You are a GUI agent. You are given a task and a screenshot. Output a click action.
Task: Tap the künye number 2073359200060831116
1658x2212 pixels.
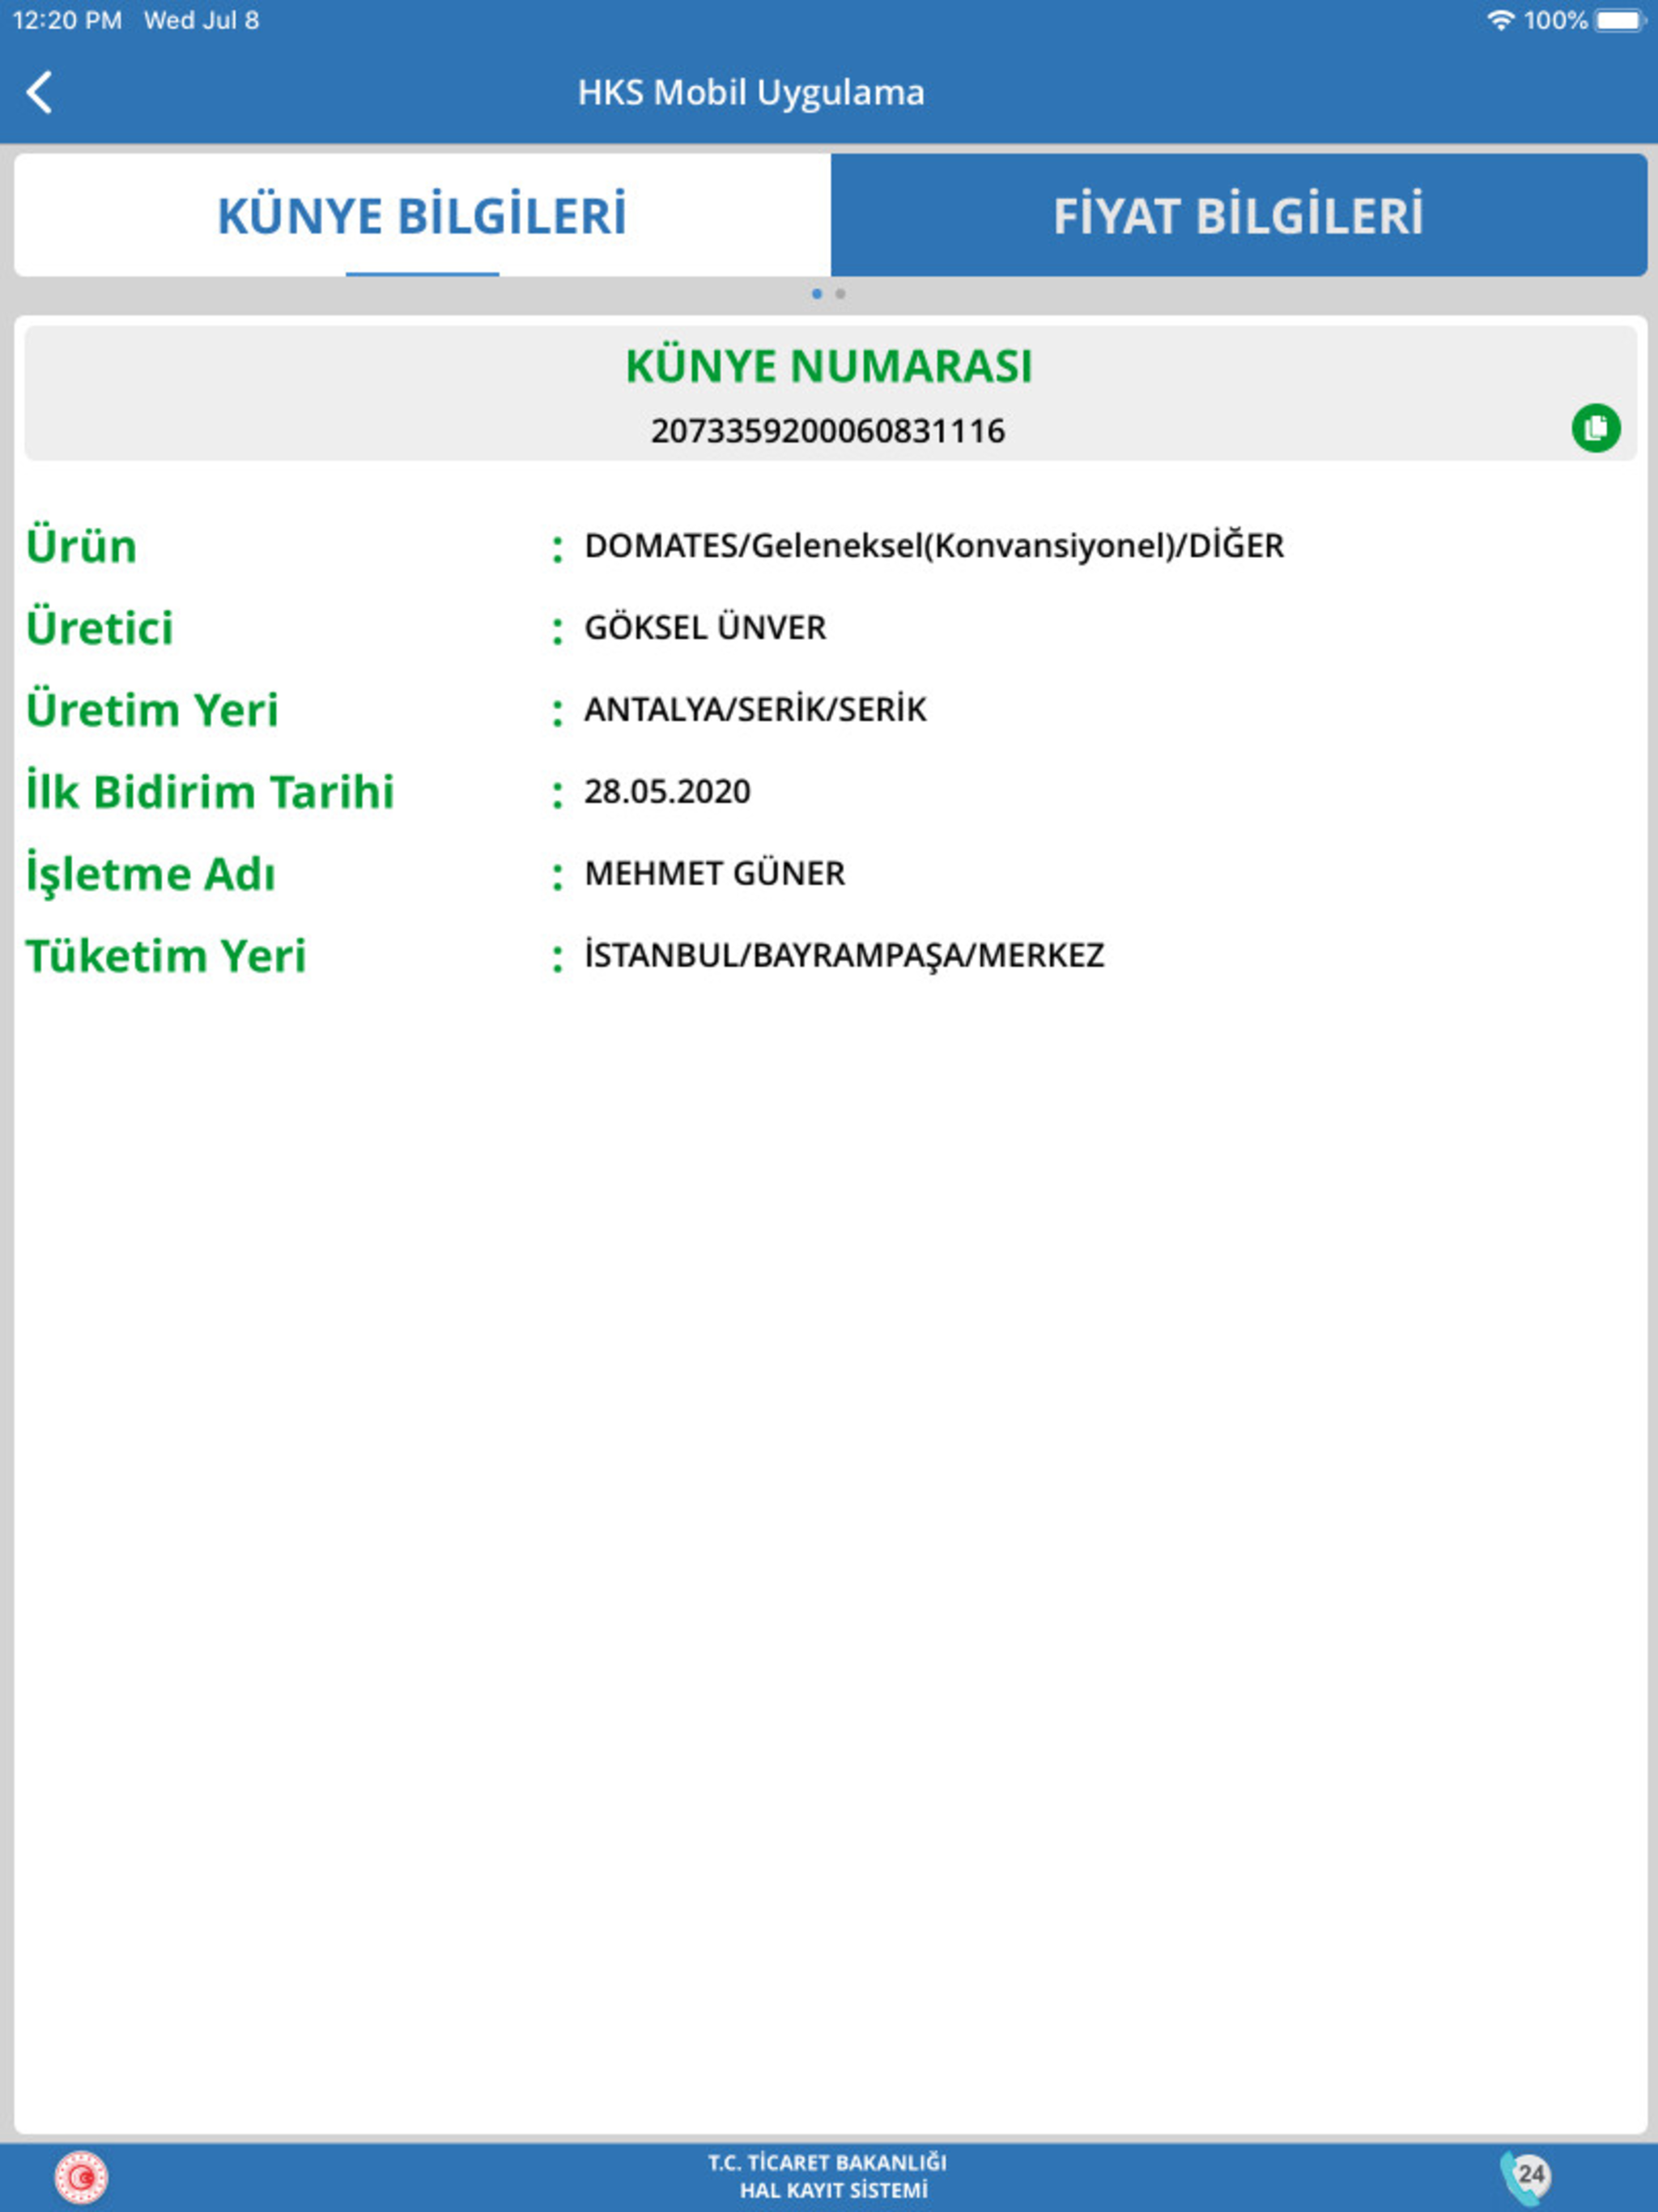pyautogui.click(x=828, y=431)
